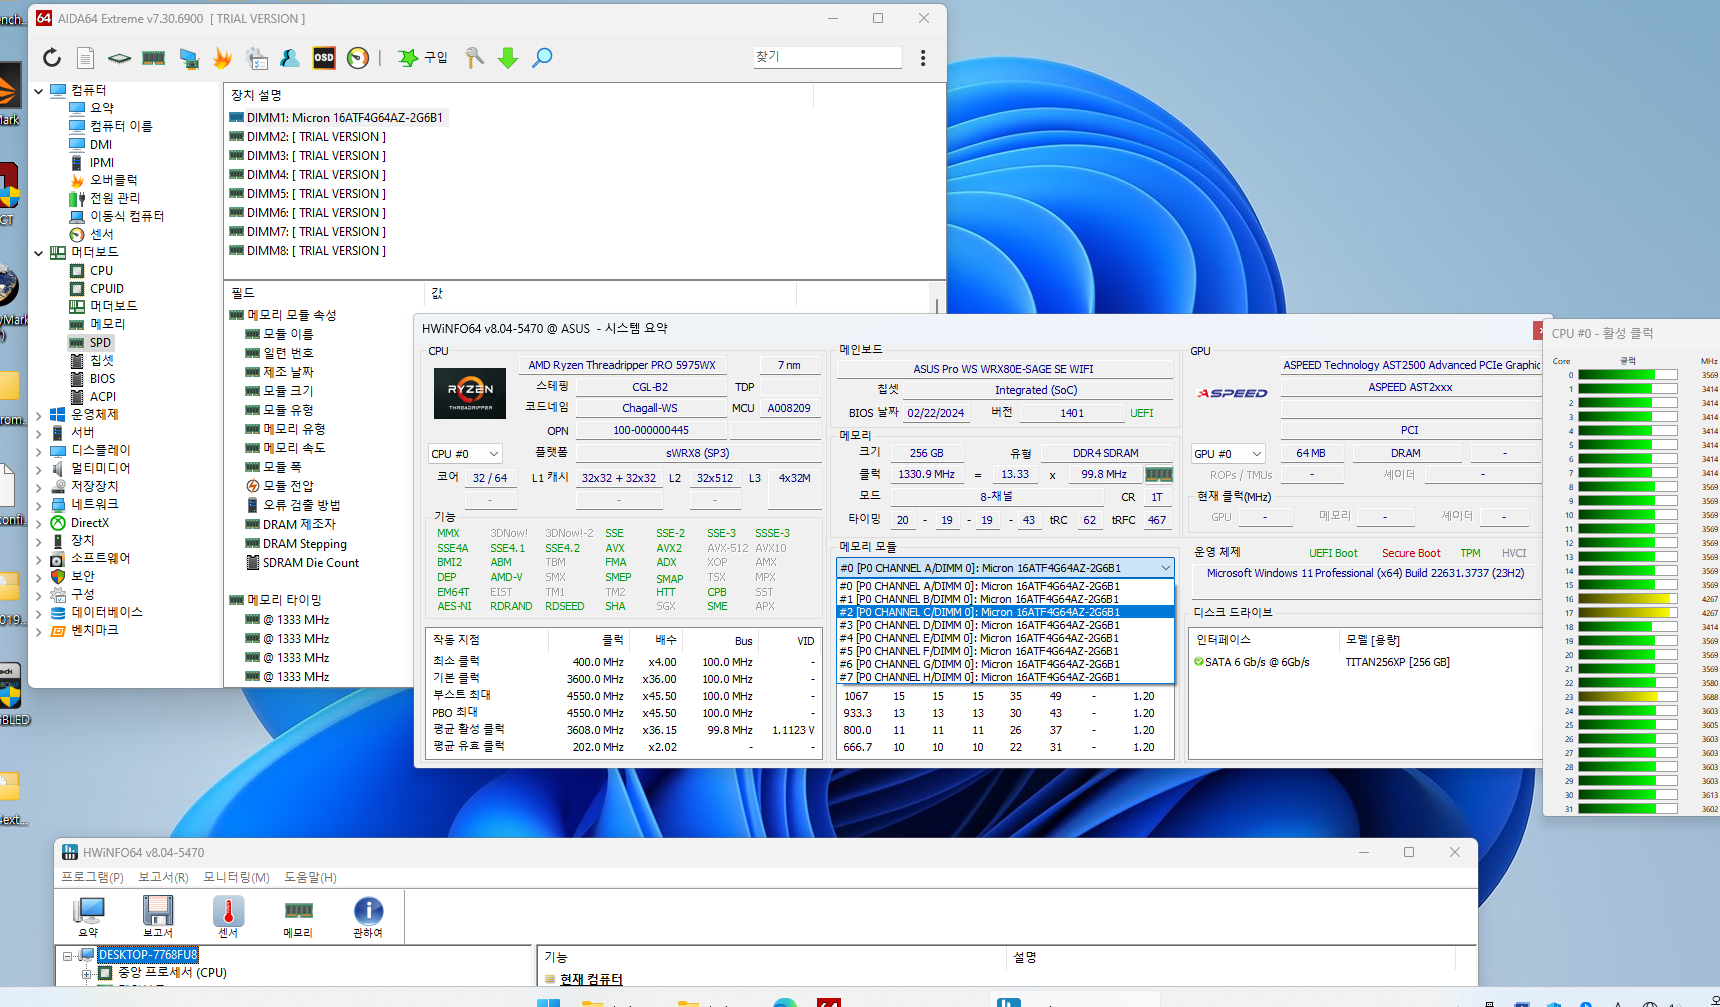The image size is (1720, 1007).
Task: Click the user silhouette icon in AIDA64 toolbar
Action: [x=290, y=58]
